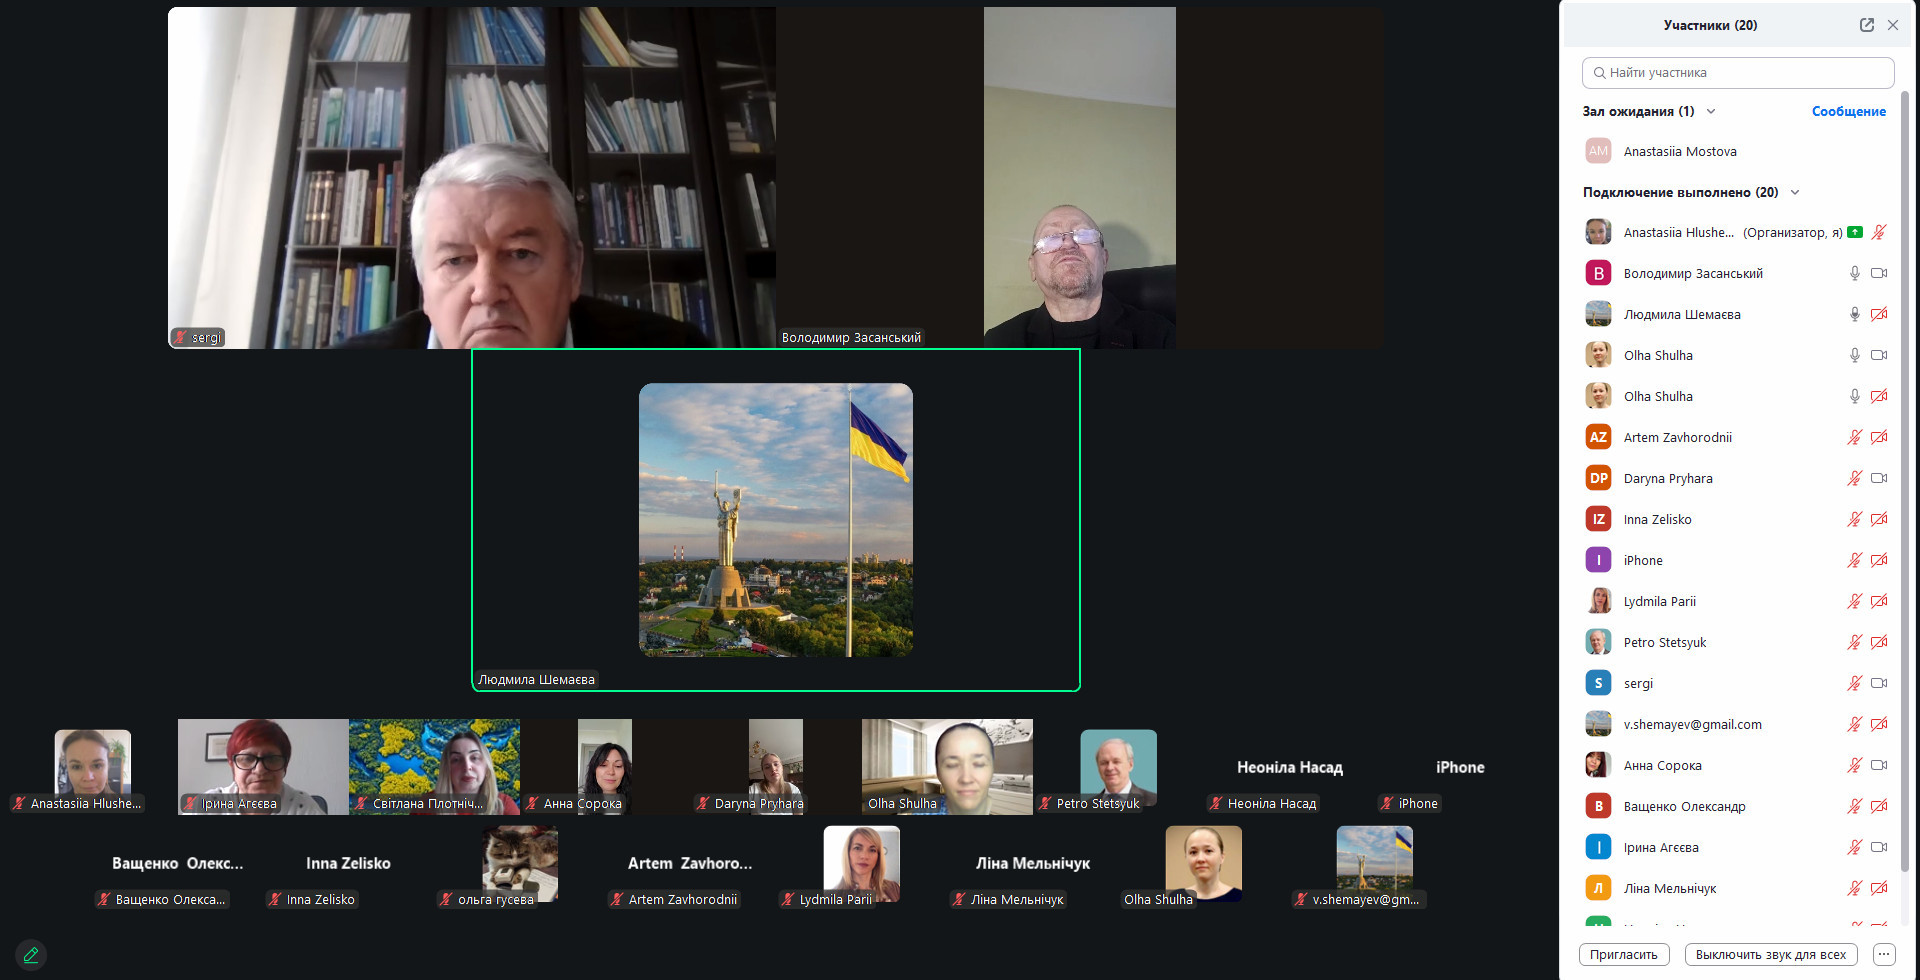The width and height of the screenshot is (1920, 980).
Task: Select Ващенко Олександр in participant list
Action: [x=1684, y=806]
